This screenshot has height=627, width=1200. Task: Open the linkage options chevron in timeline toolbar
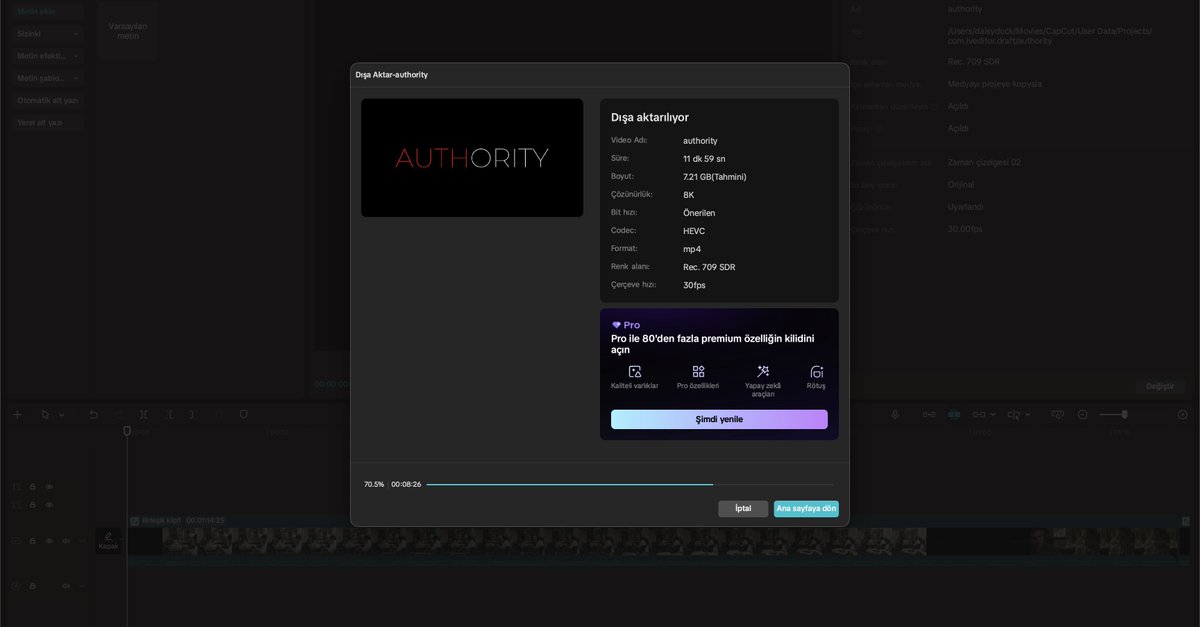pyautogui.click(x=993, y=414)
